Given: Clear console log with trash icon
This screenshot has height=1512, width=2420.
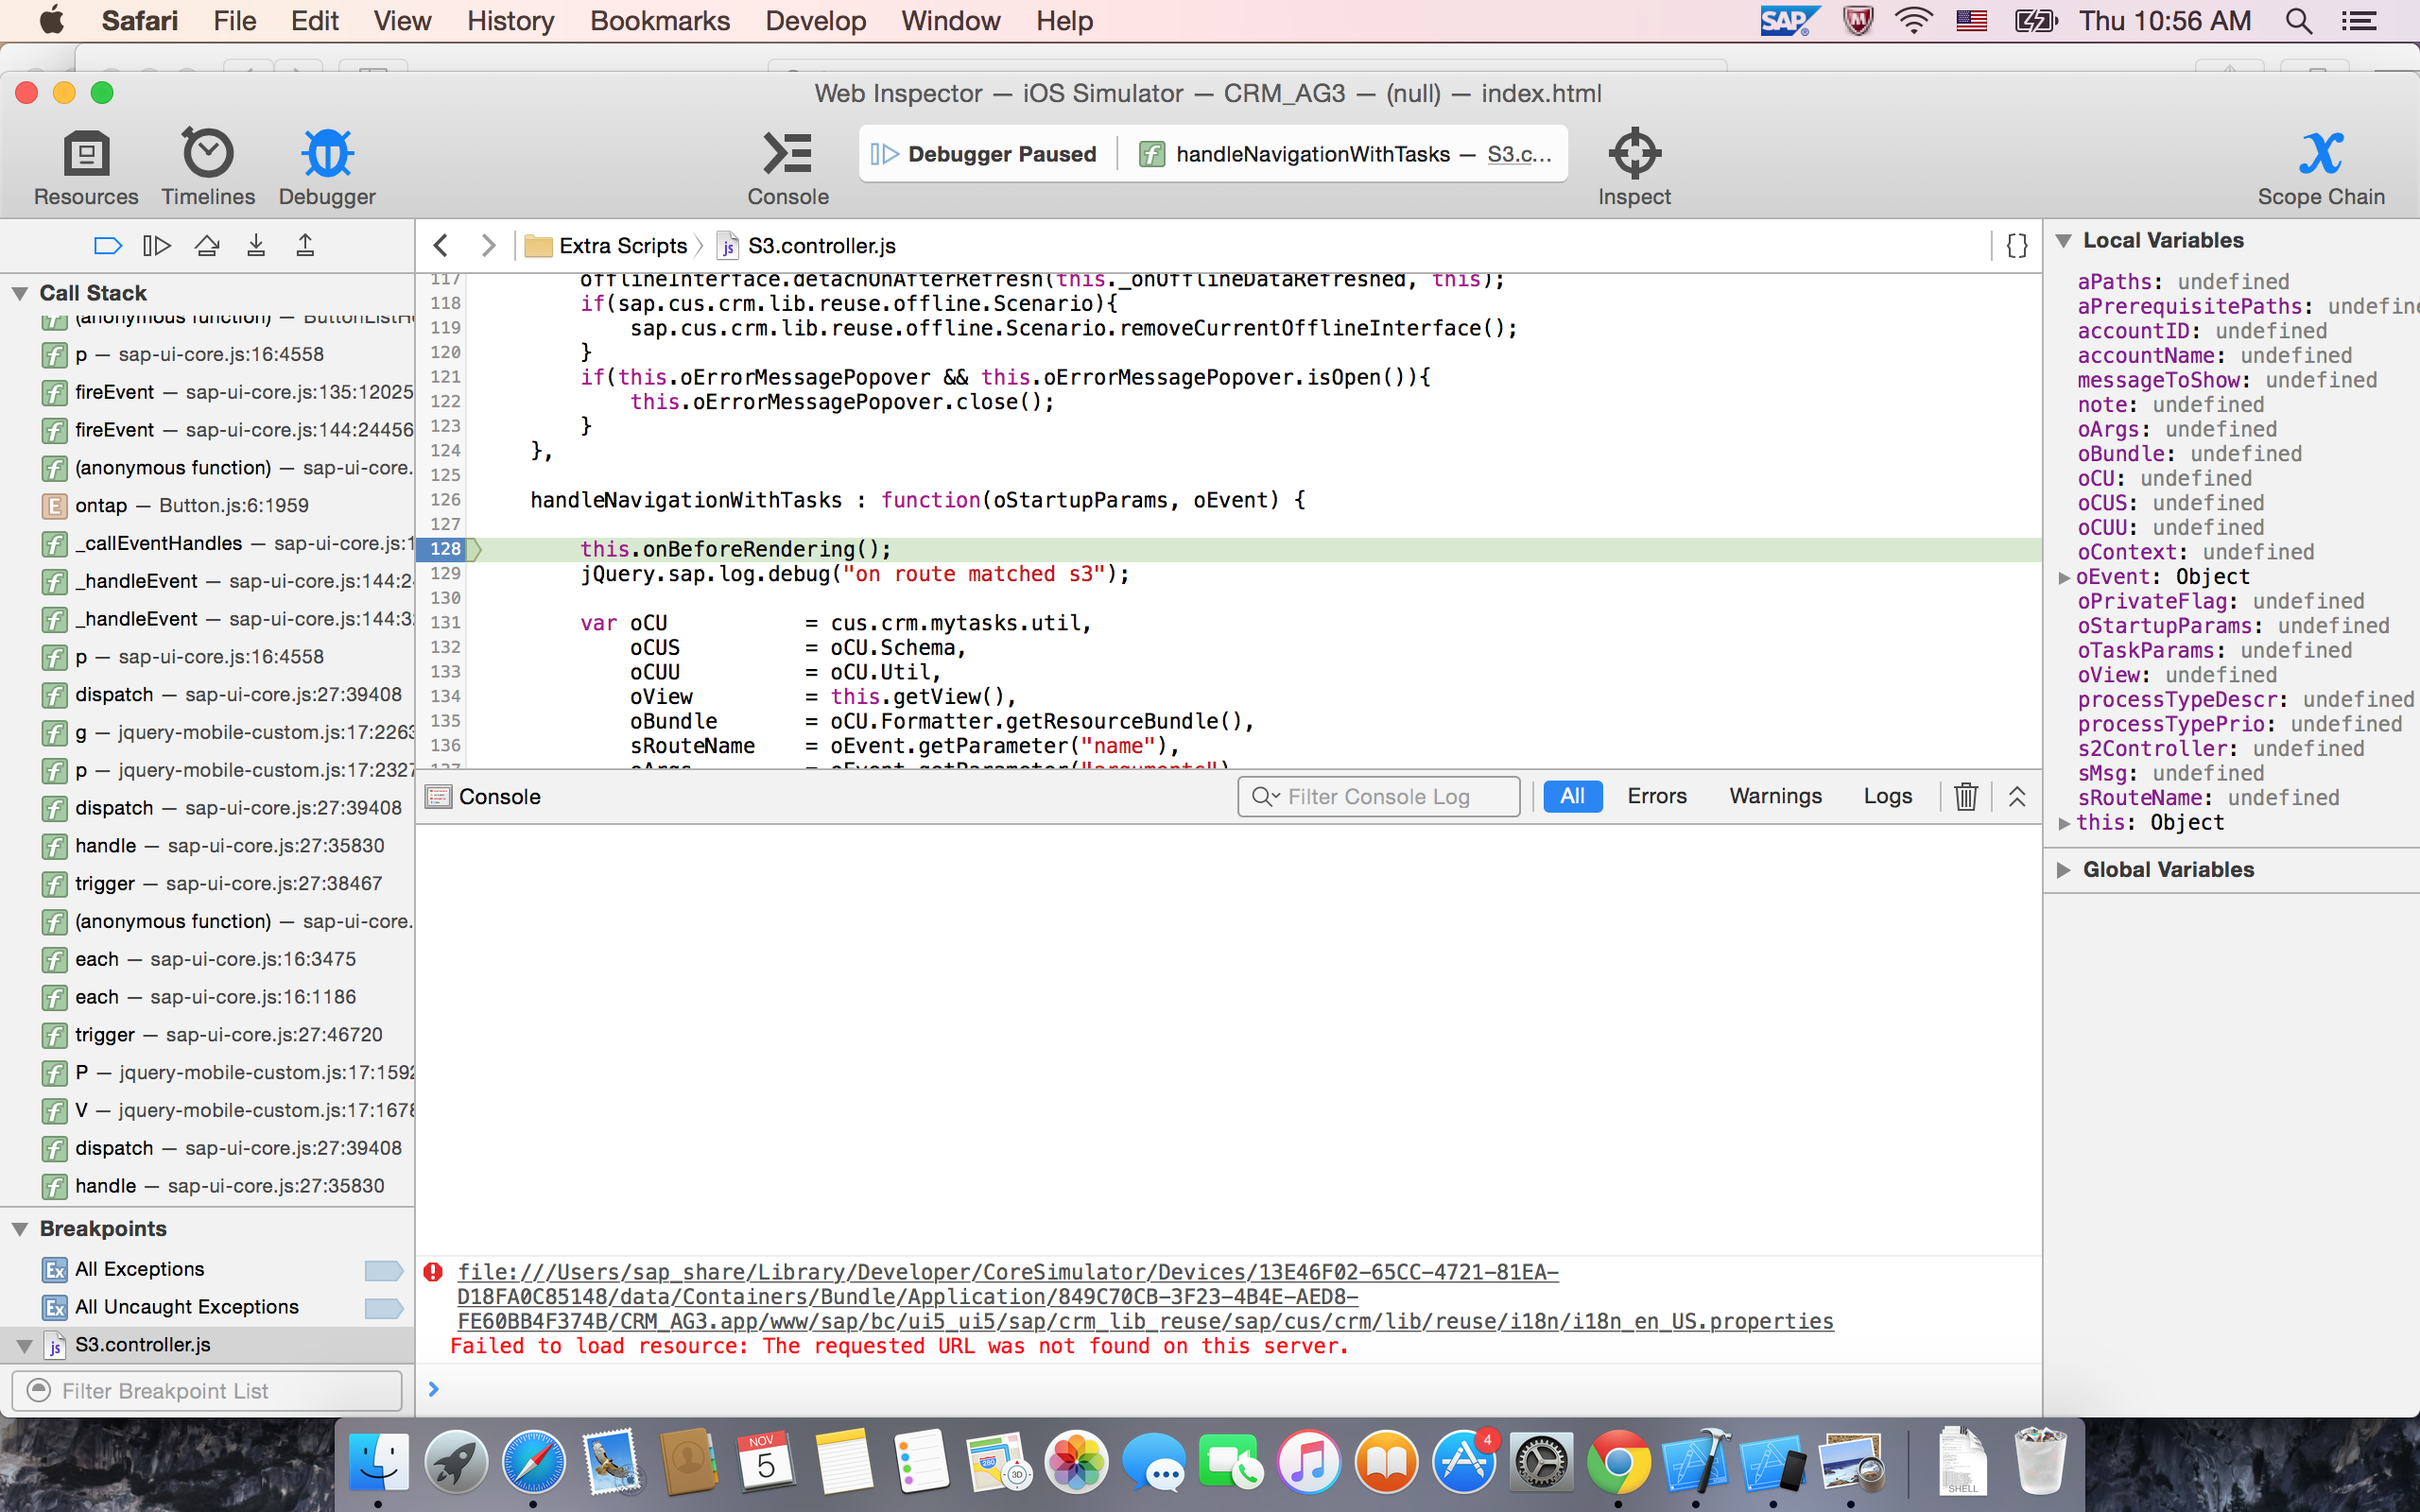Looking at the screenshot, I should (x=1965, y=796).
